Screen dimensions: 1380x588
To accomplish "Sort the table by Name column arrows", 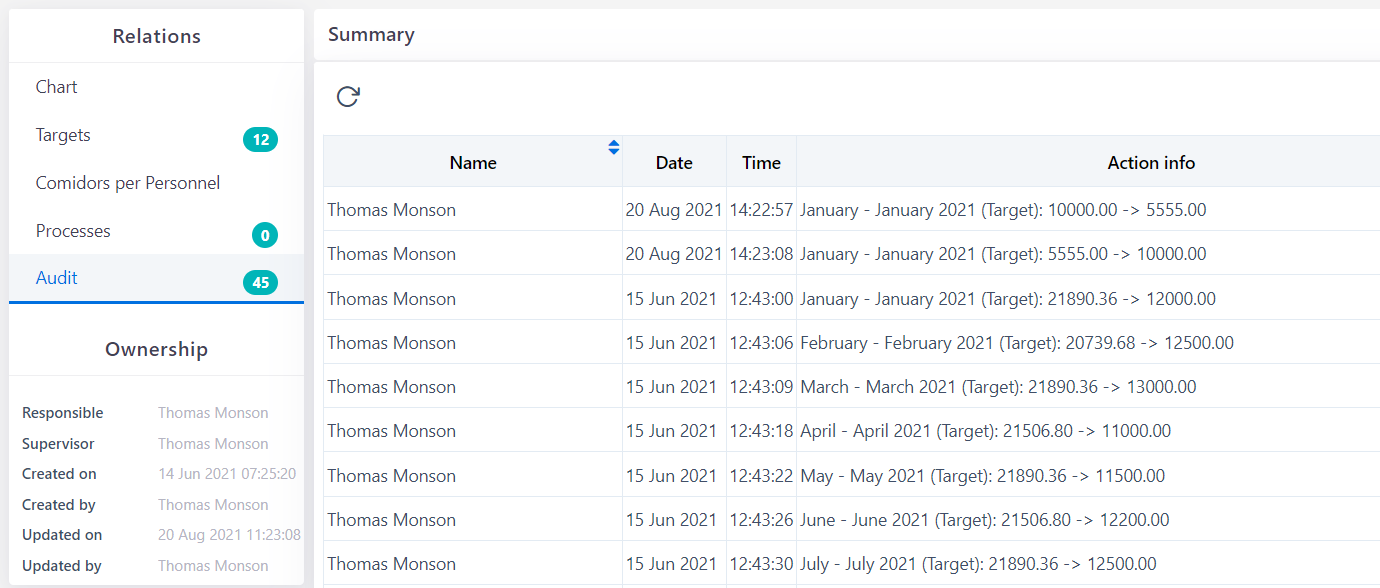I will [614, 147].
